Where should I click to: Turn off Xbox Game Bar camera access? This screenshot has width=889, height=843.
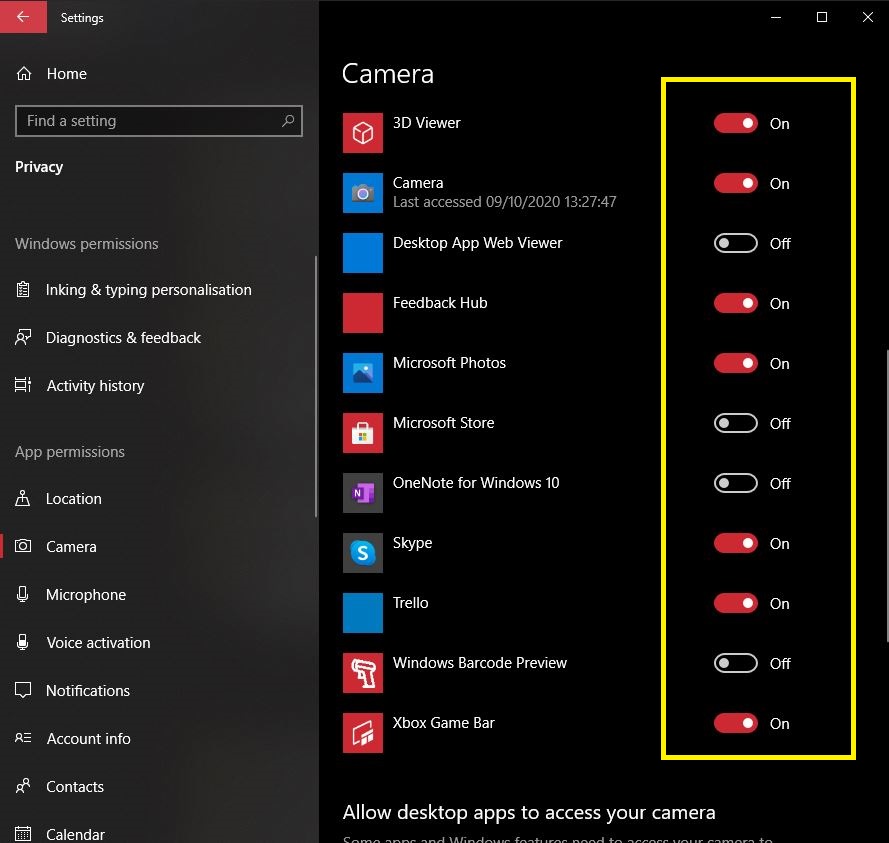735,723
